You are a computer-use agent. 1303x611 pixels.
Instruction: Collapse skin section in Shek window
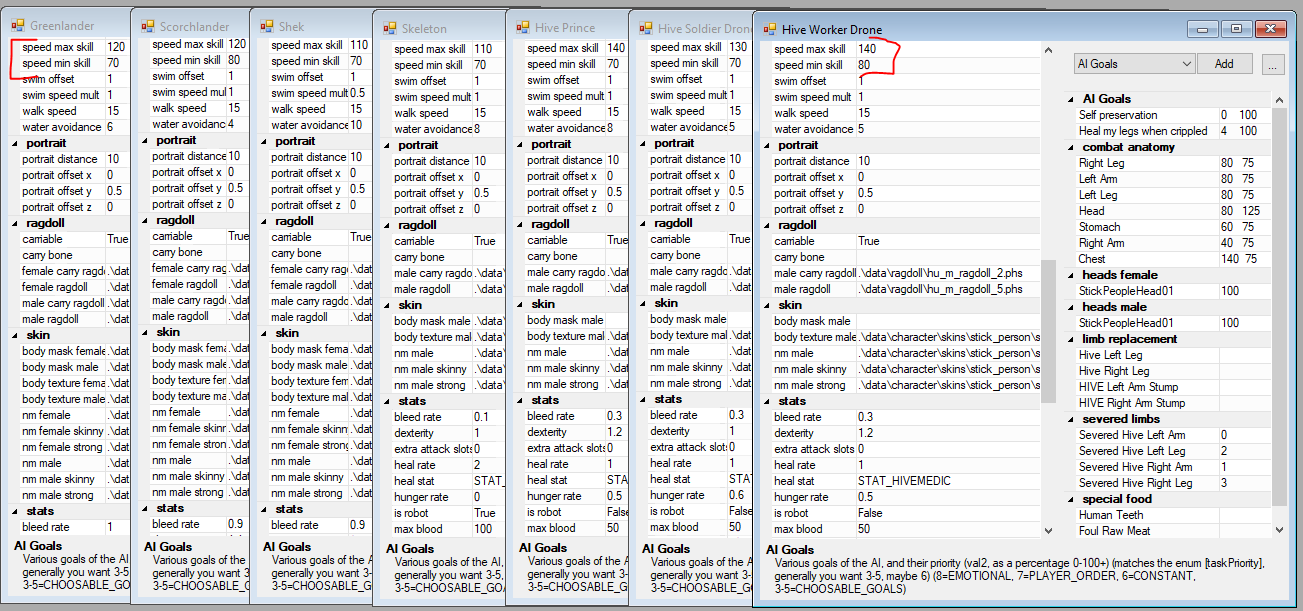tap(264, 333)
